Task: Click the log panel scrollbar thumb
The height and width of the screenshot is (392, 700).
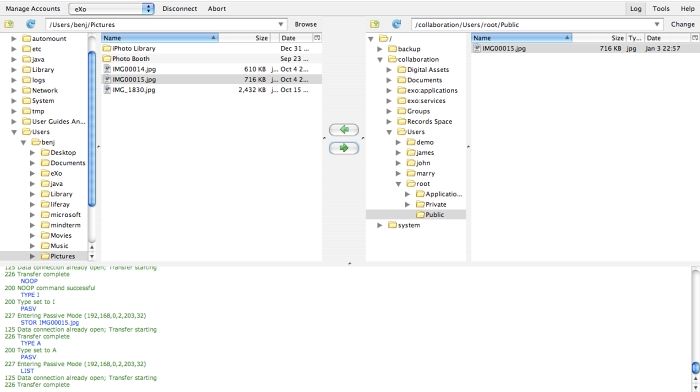Action: pyautogui.click(x=696, y=368)
